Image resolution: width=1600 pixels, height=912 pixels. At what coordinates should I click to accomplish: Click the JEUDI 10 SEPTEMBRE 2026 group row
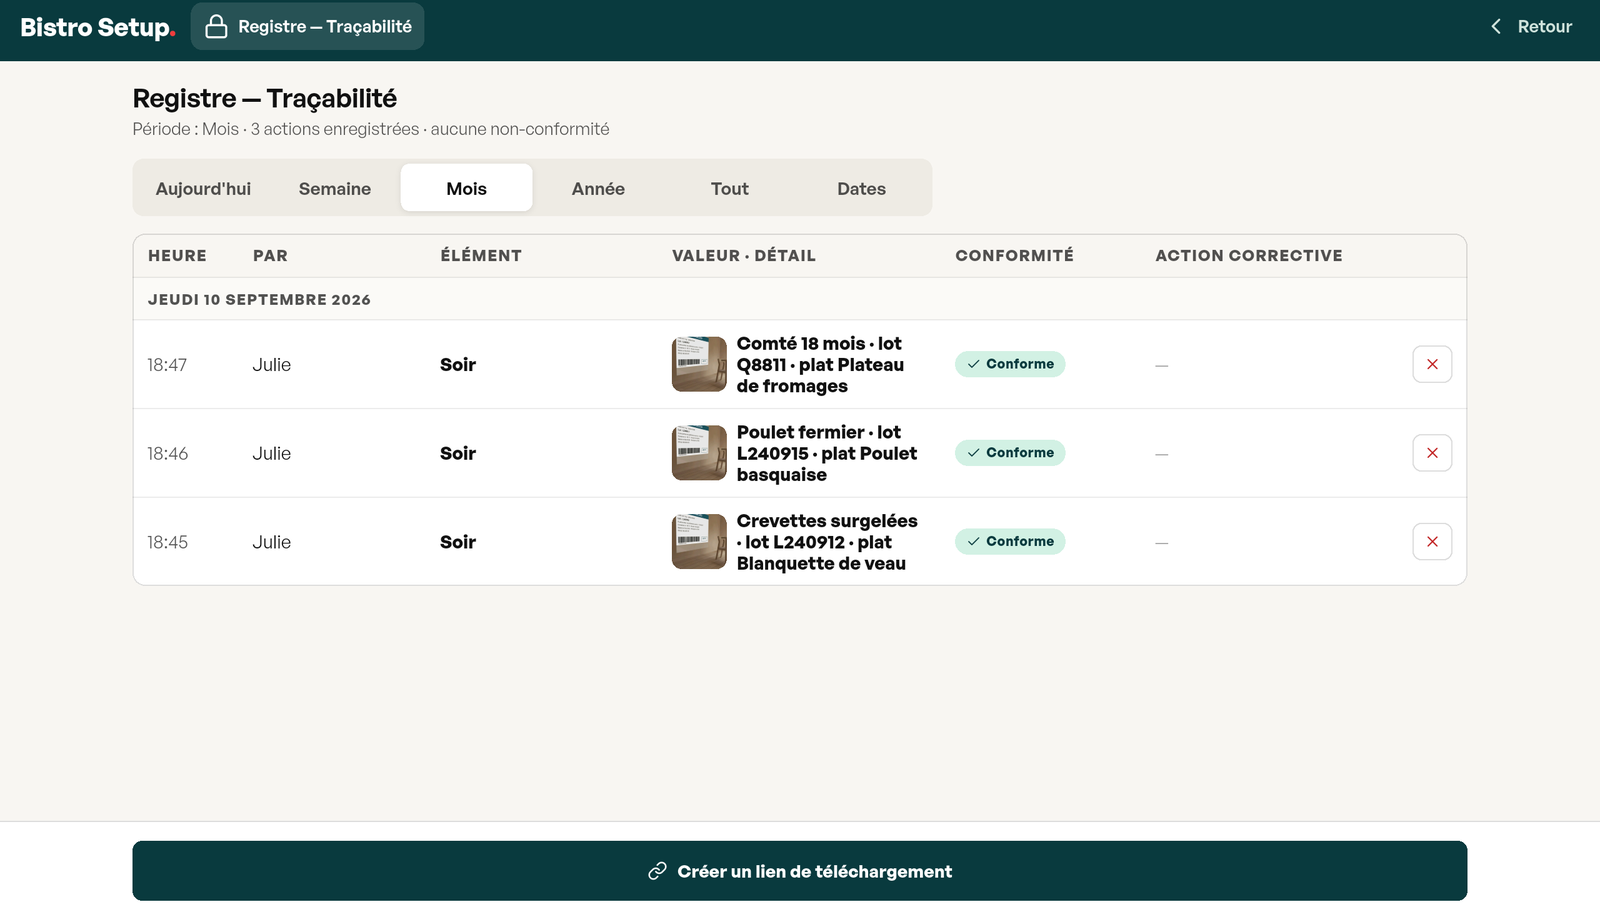800,299
